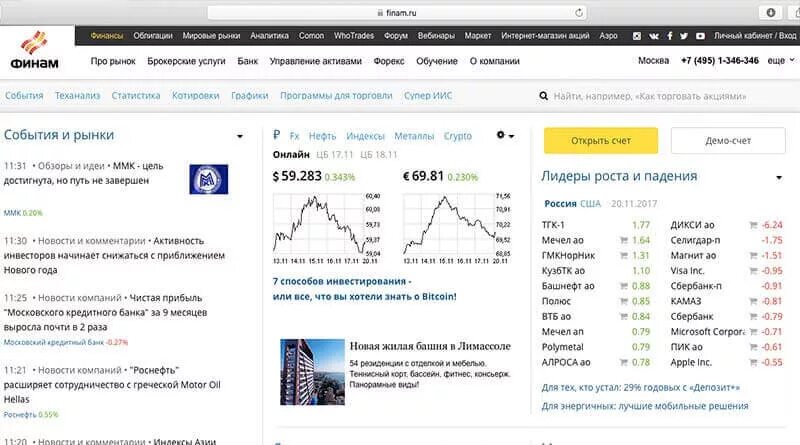Open the euro rate chart
800x445 pixels.
[x=457, y=228]
